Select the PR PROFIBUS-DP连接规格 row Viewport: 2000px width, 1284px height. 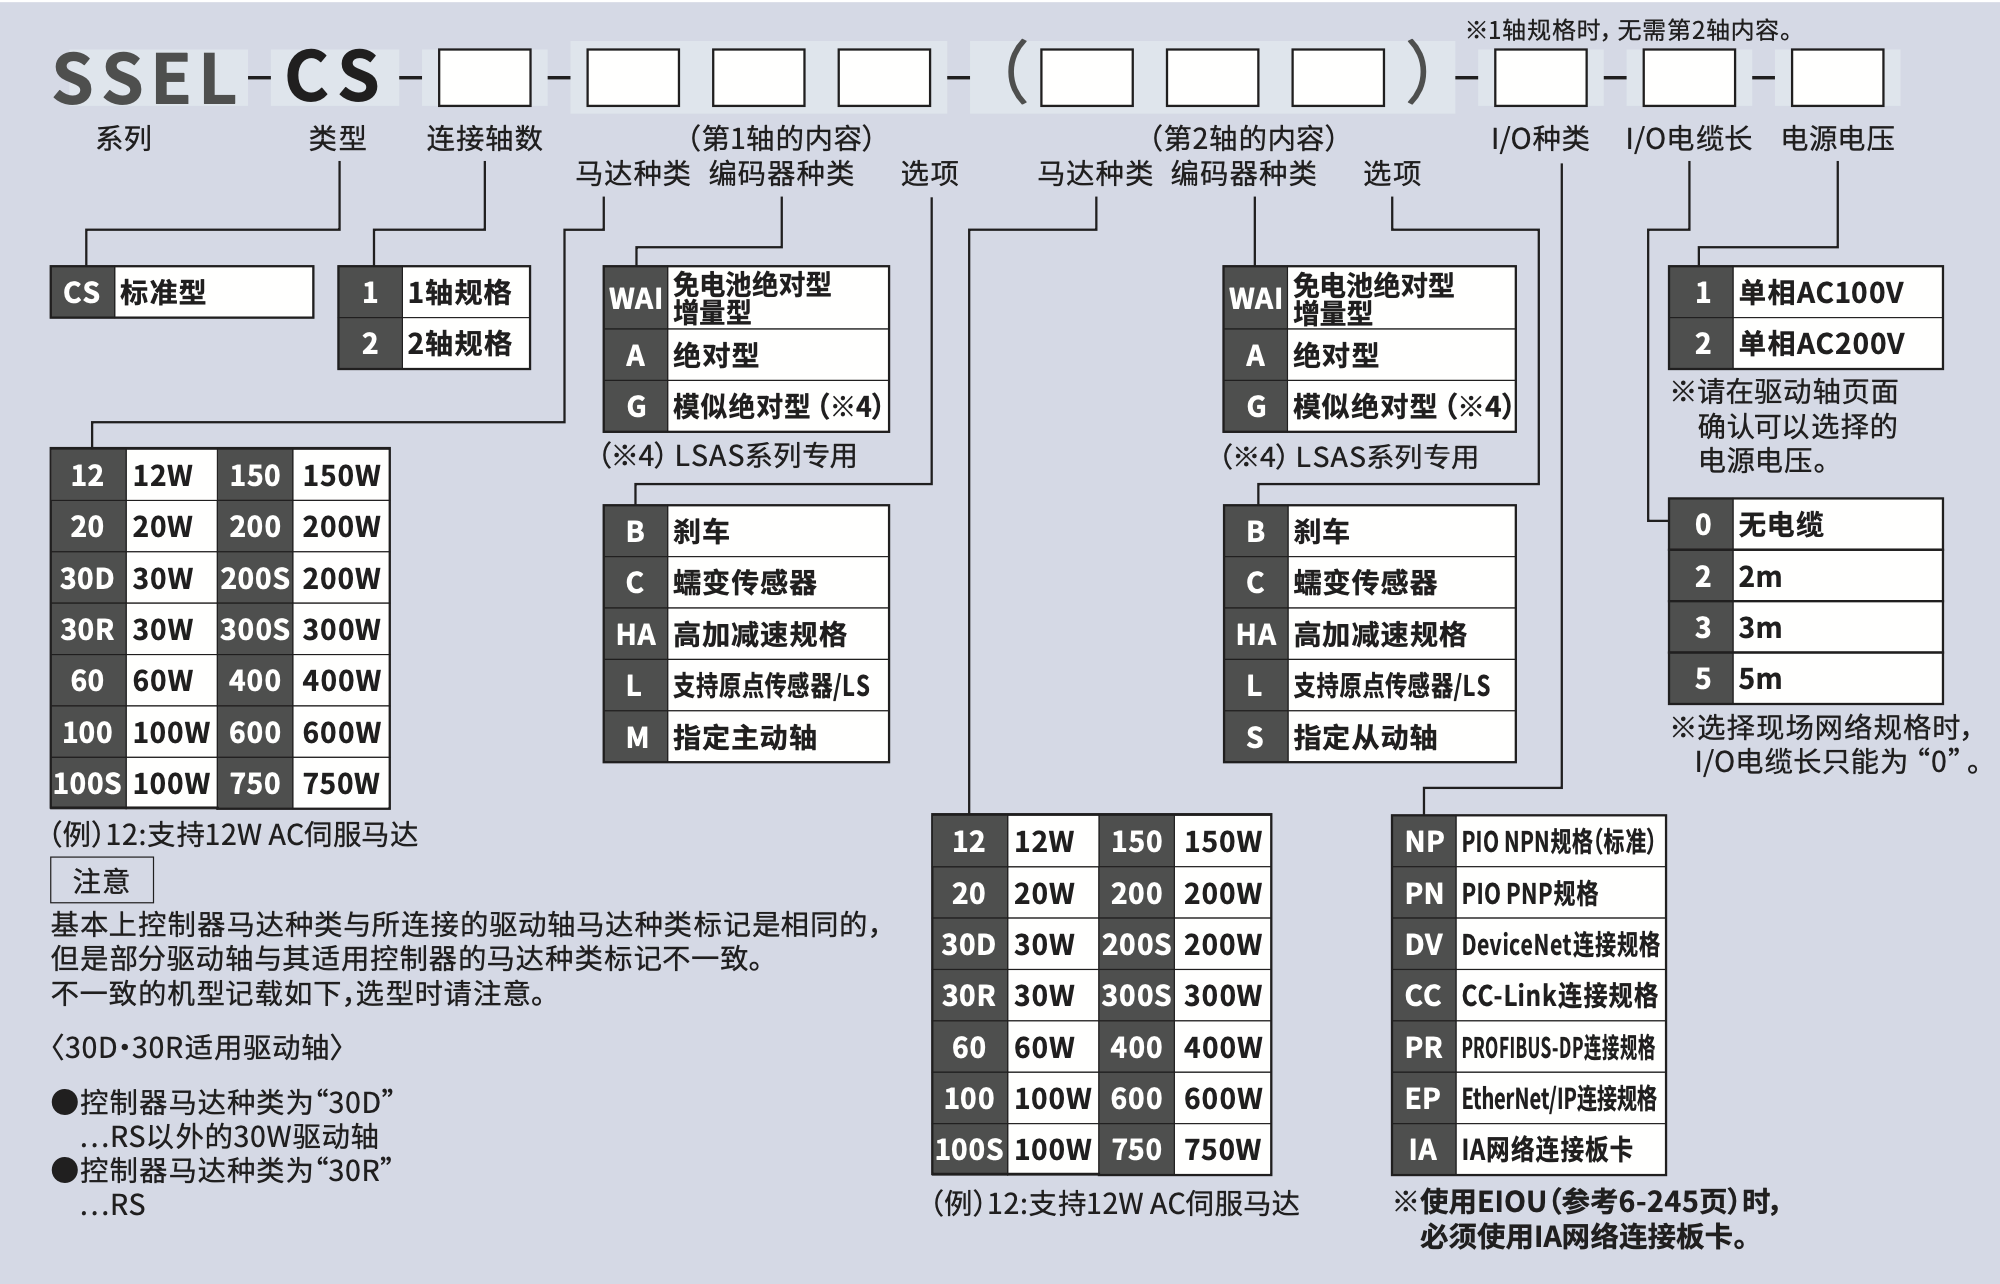tap(1529, 1047)
